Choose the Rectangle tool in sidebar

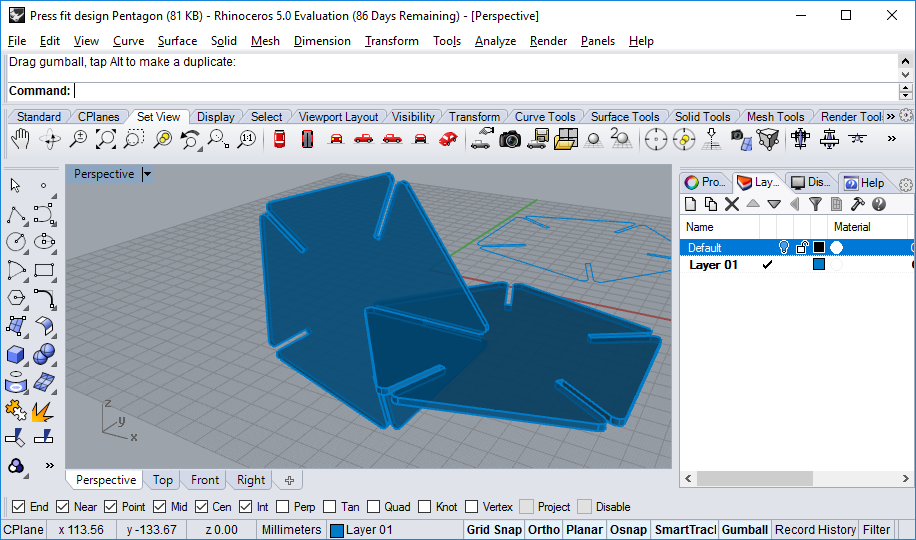(44, 270)
